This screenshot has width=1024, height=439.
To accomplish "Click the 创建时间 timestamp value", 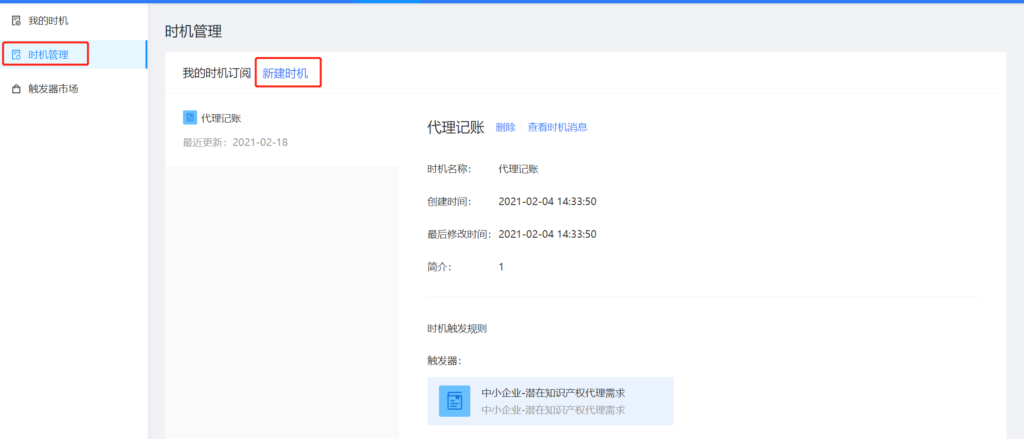I will click(x=547, y=201).
